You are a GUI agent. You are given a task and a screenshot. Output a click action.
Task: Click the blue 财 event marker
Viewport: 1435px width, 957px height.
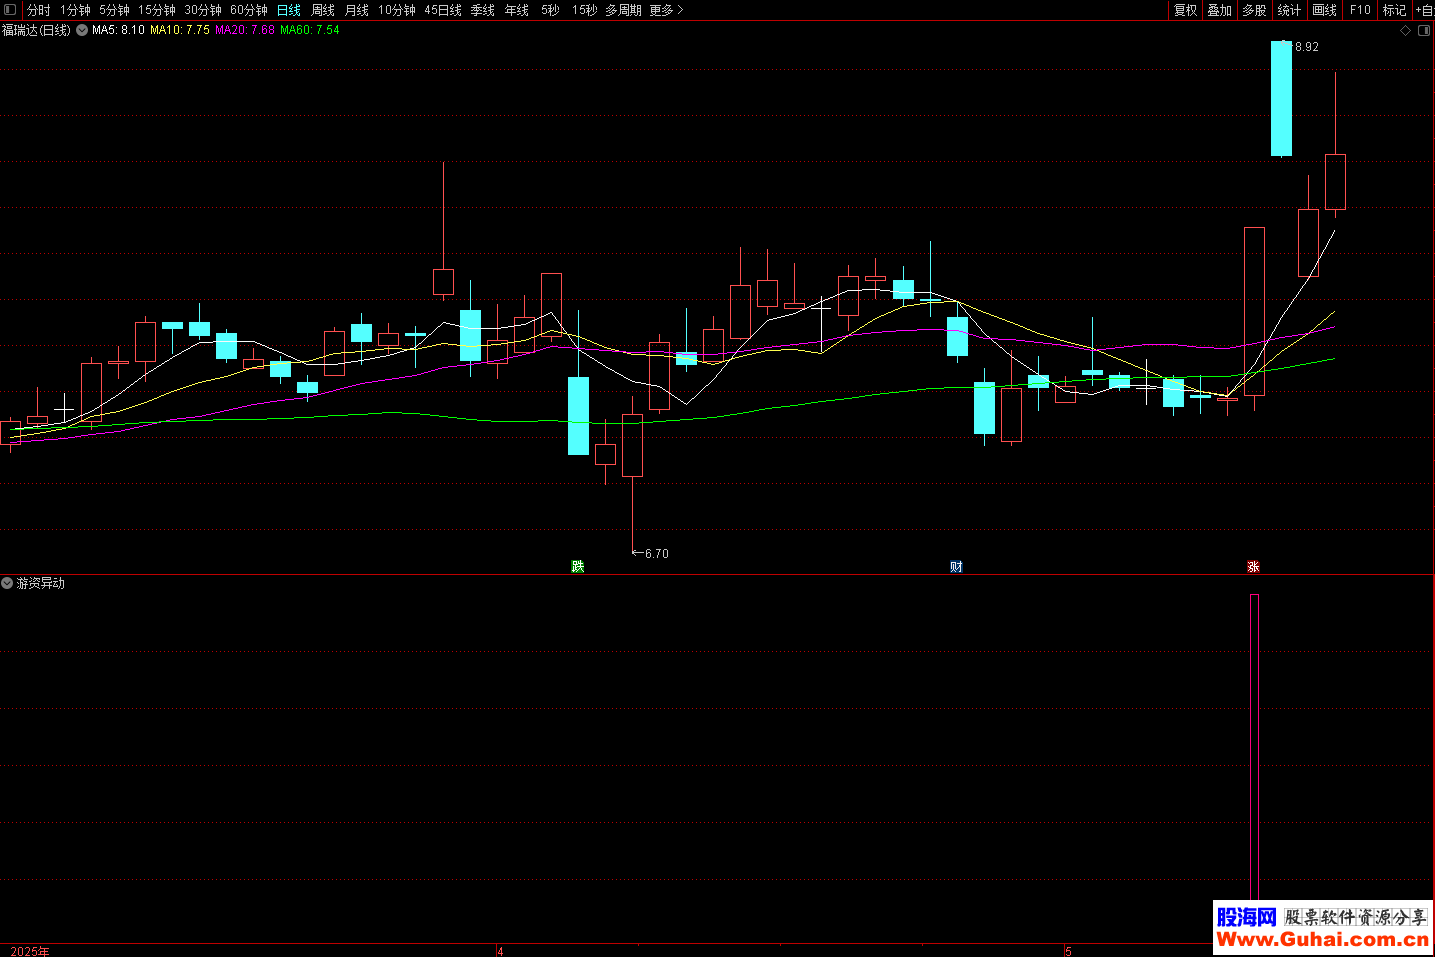coord(956,567)
